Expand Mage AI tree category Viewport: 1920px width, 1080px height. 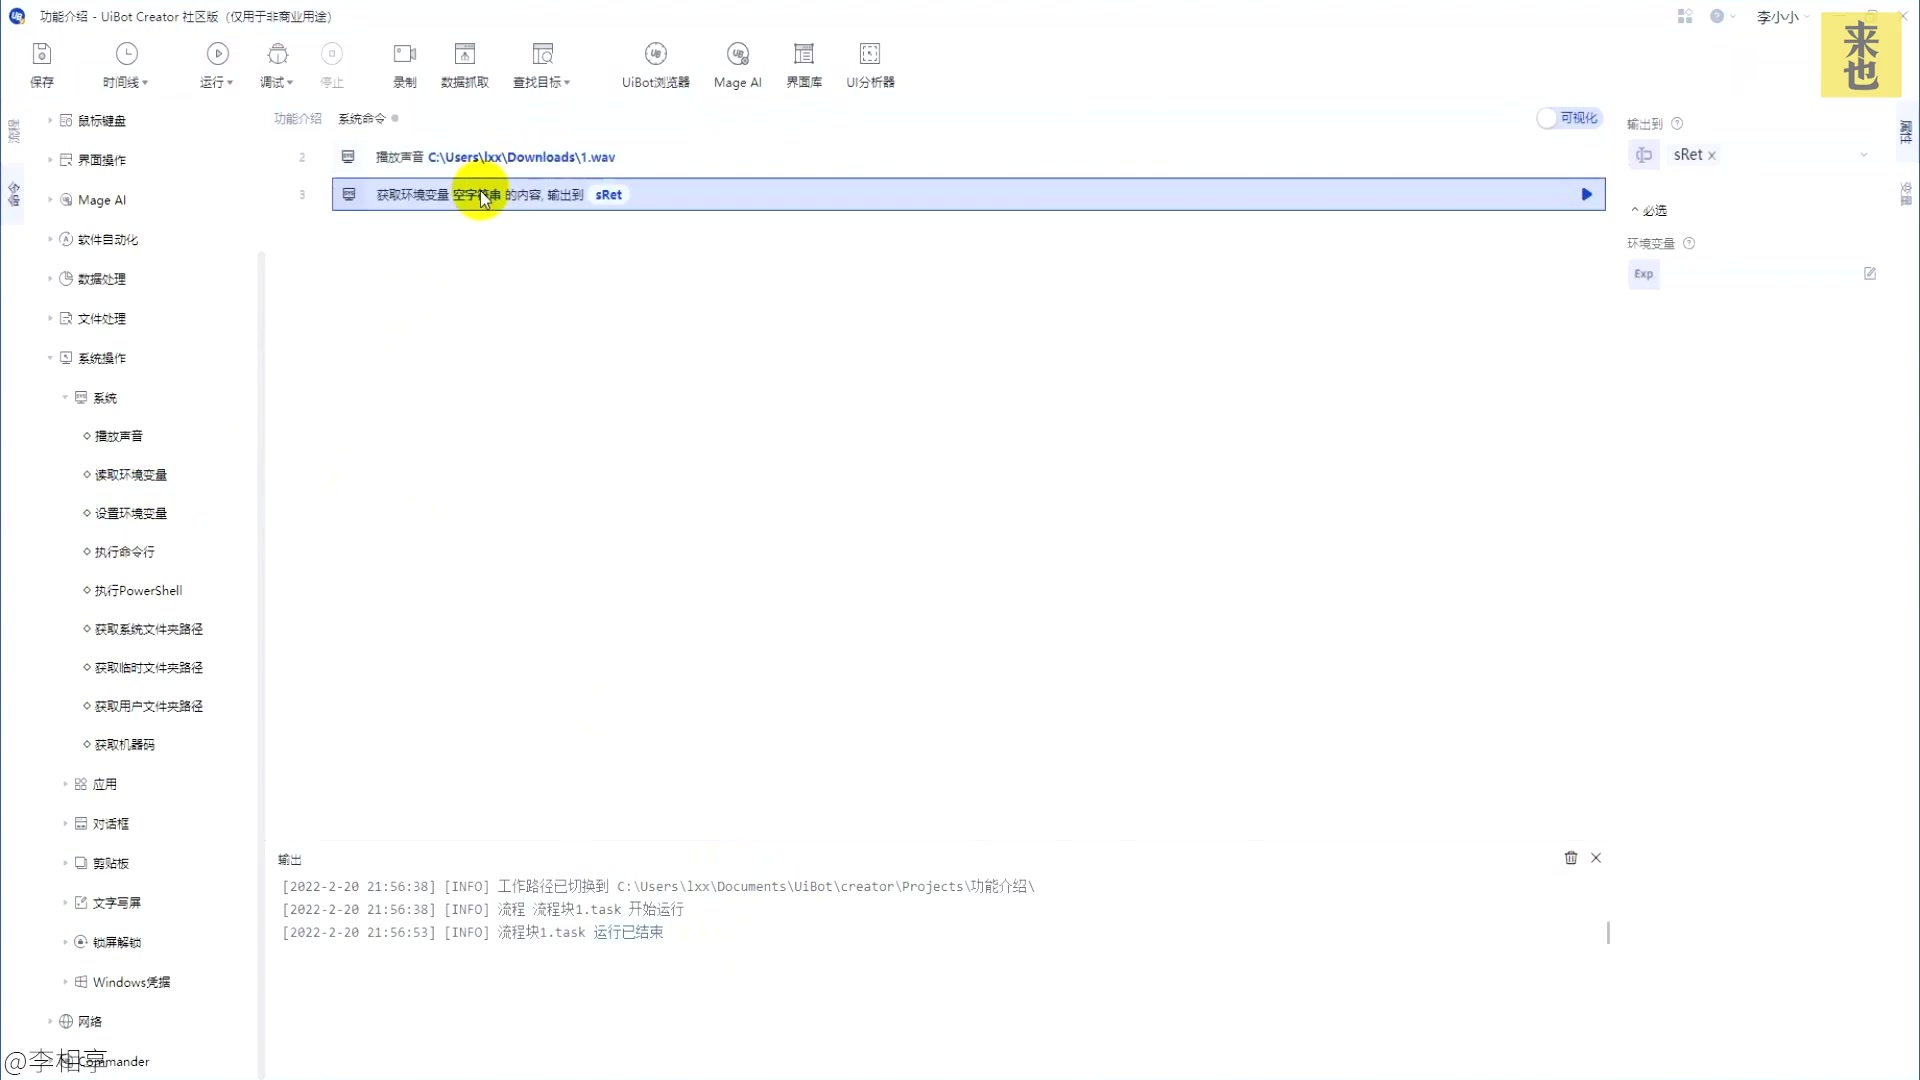[50, 200]
